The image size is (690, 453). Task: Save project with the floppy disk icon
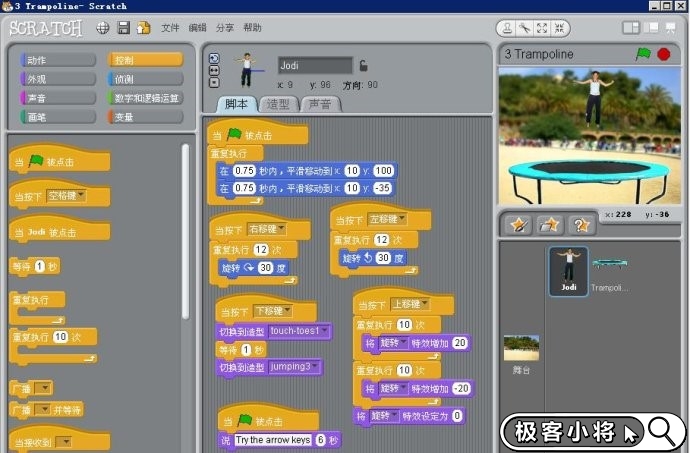124,28
